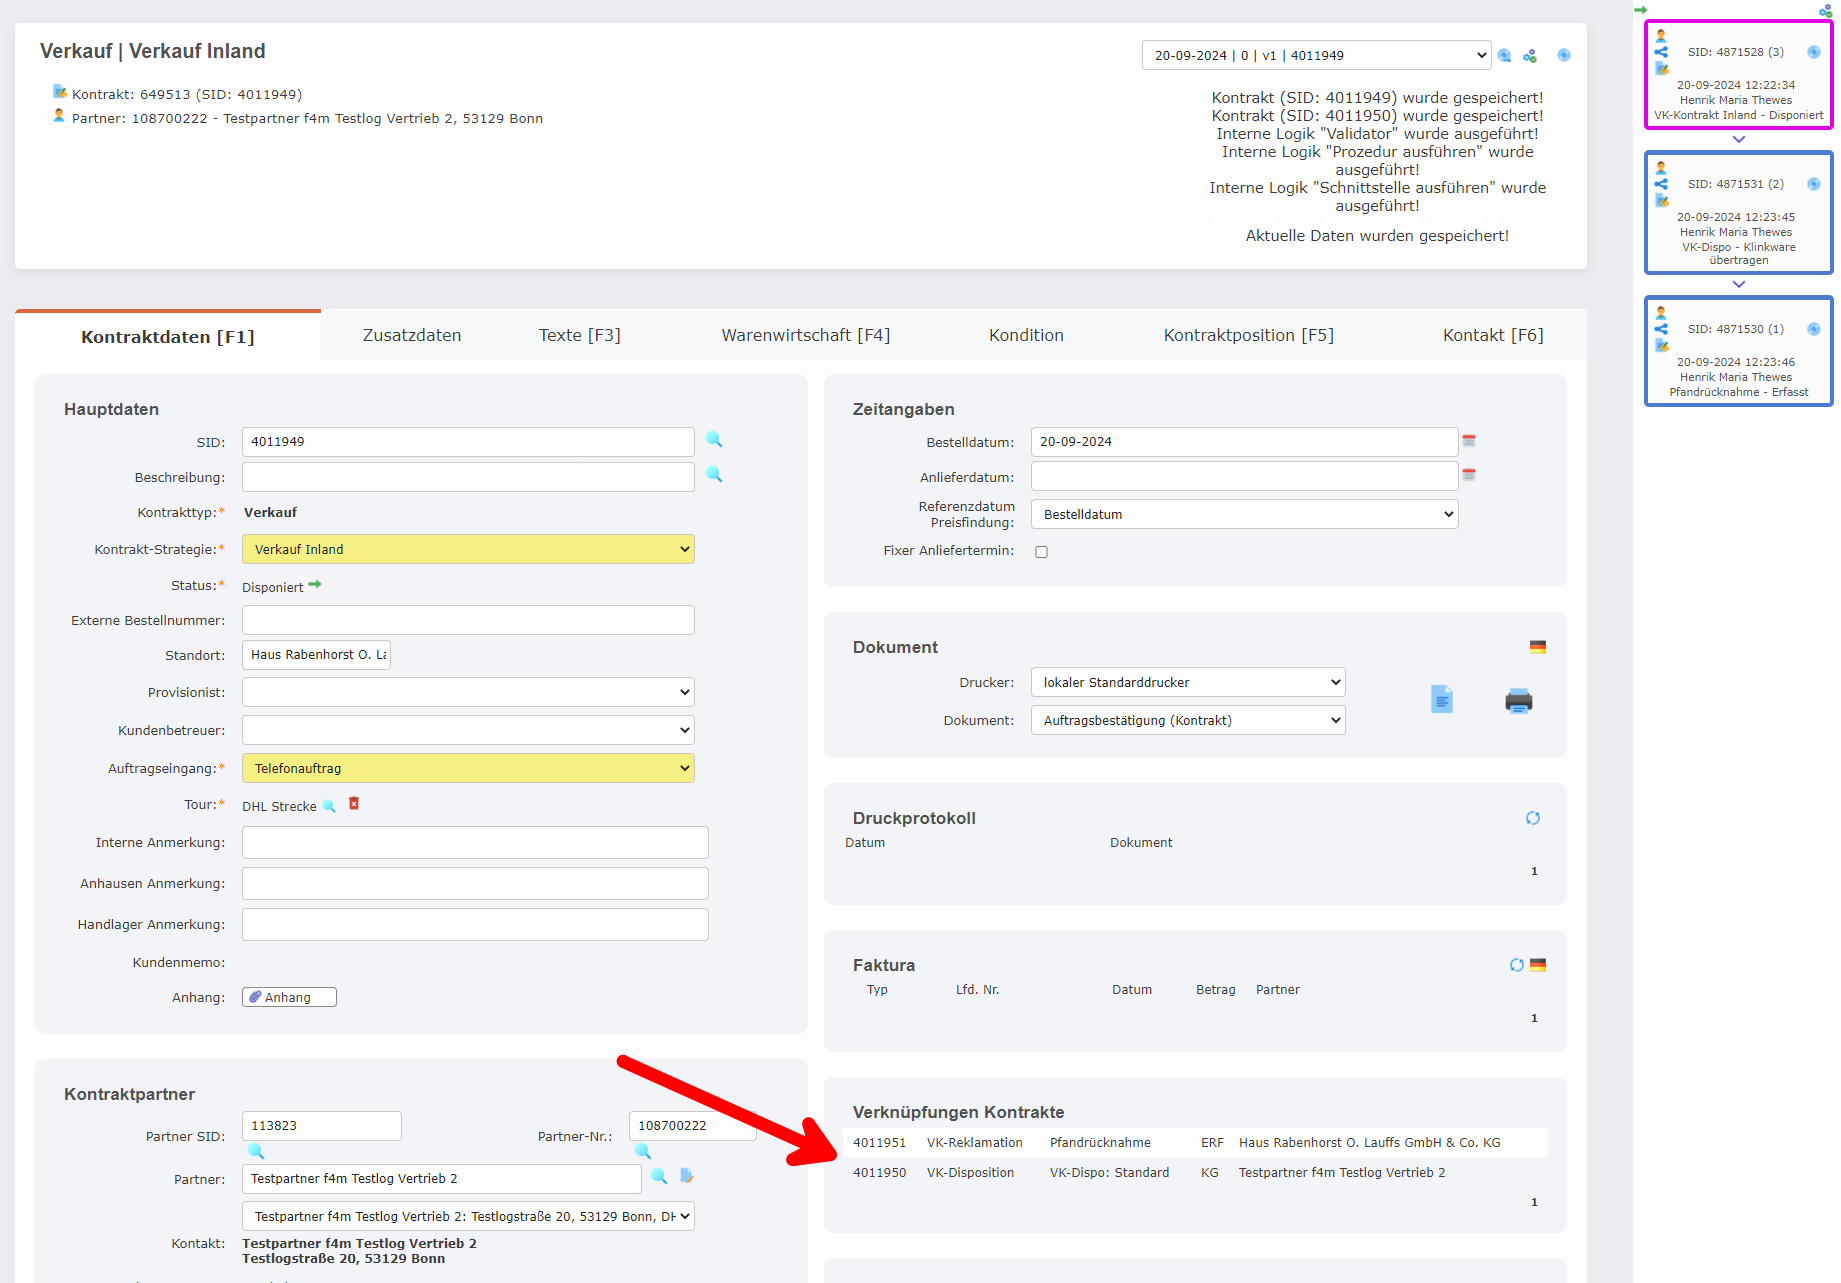Select the history entry SID 4871531
1841x1283 pixels.
tap(1737, 212)
